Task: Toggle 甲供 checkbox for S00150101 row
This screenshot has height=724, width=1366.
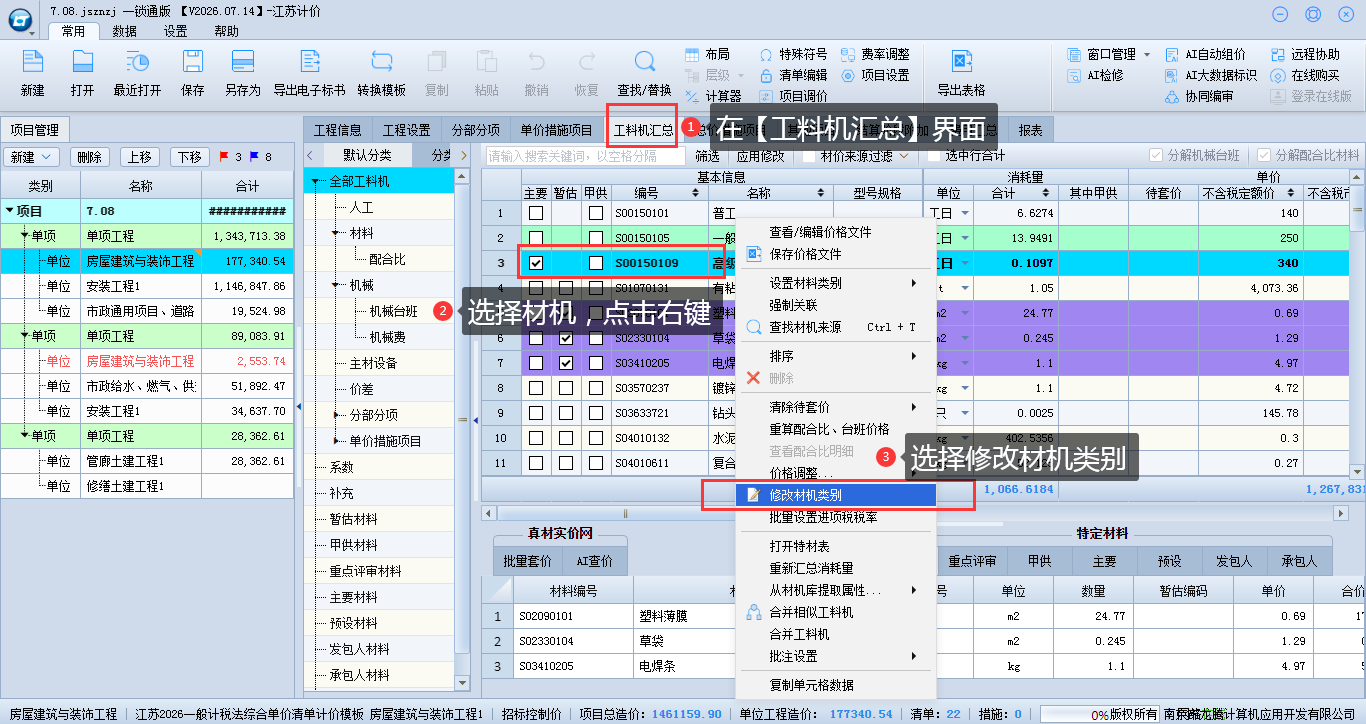Action: coord(596,212)
